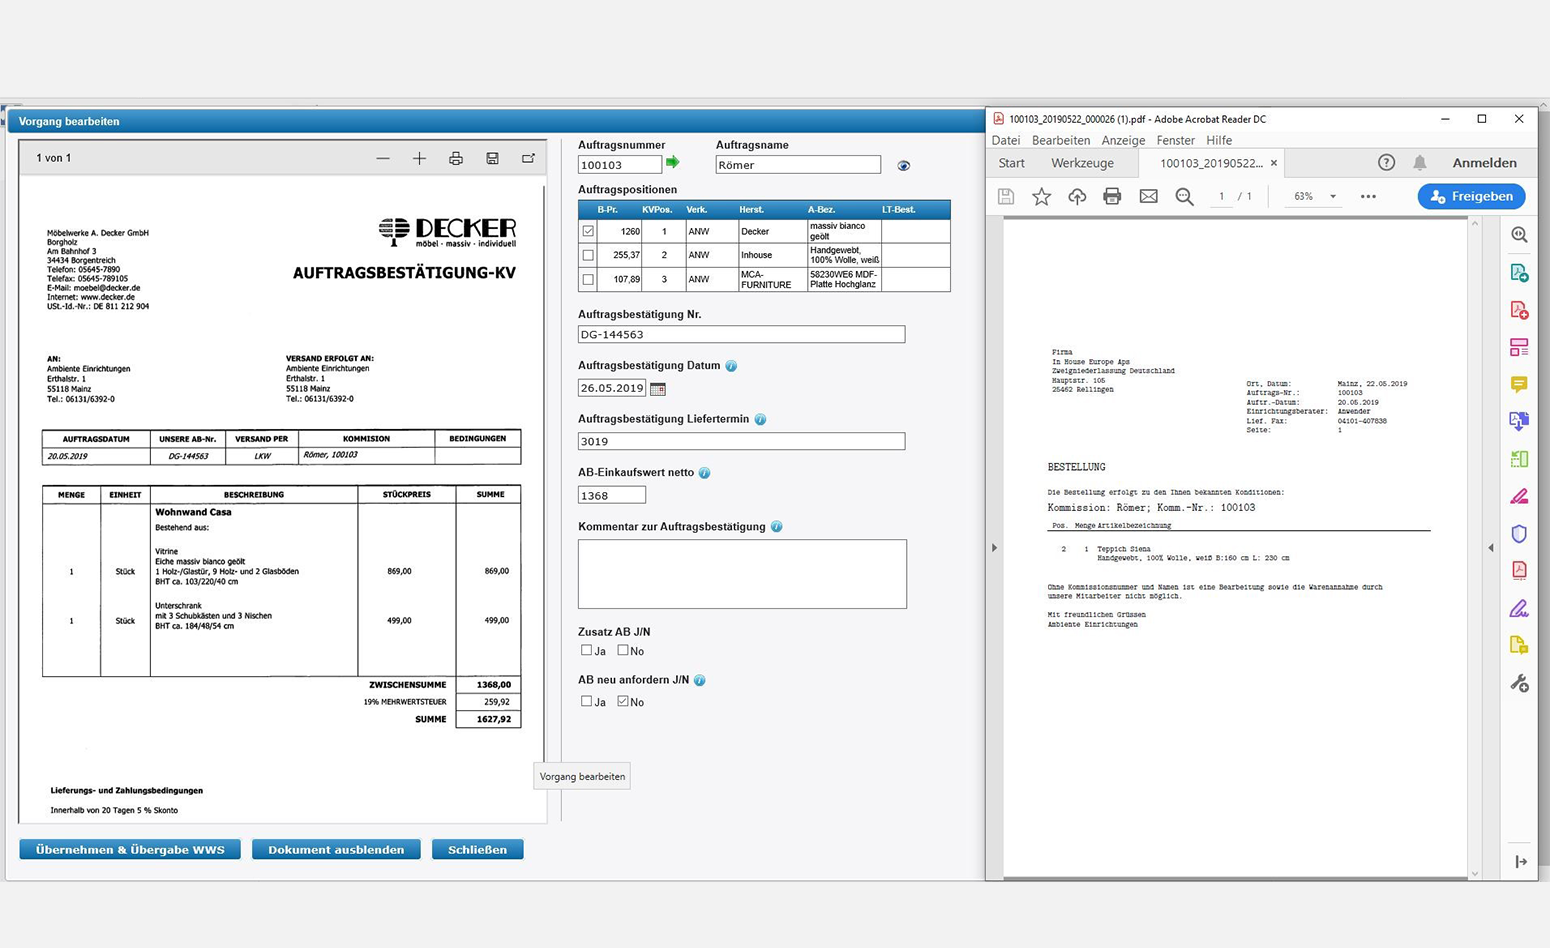1550x948 pixels.
Task: Tick Ja under AB neu anfordern J/N
Action: point(586,701)
